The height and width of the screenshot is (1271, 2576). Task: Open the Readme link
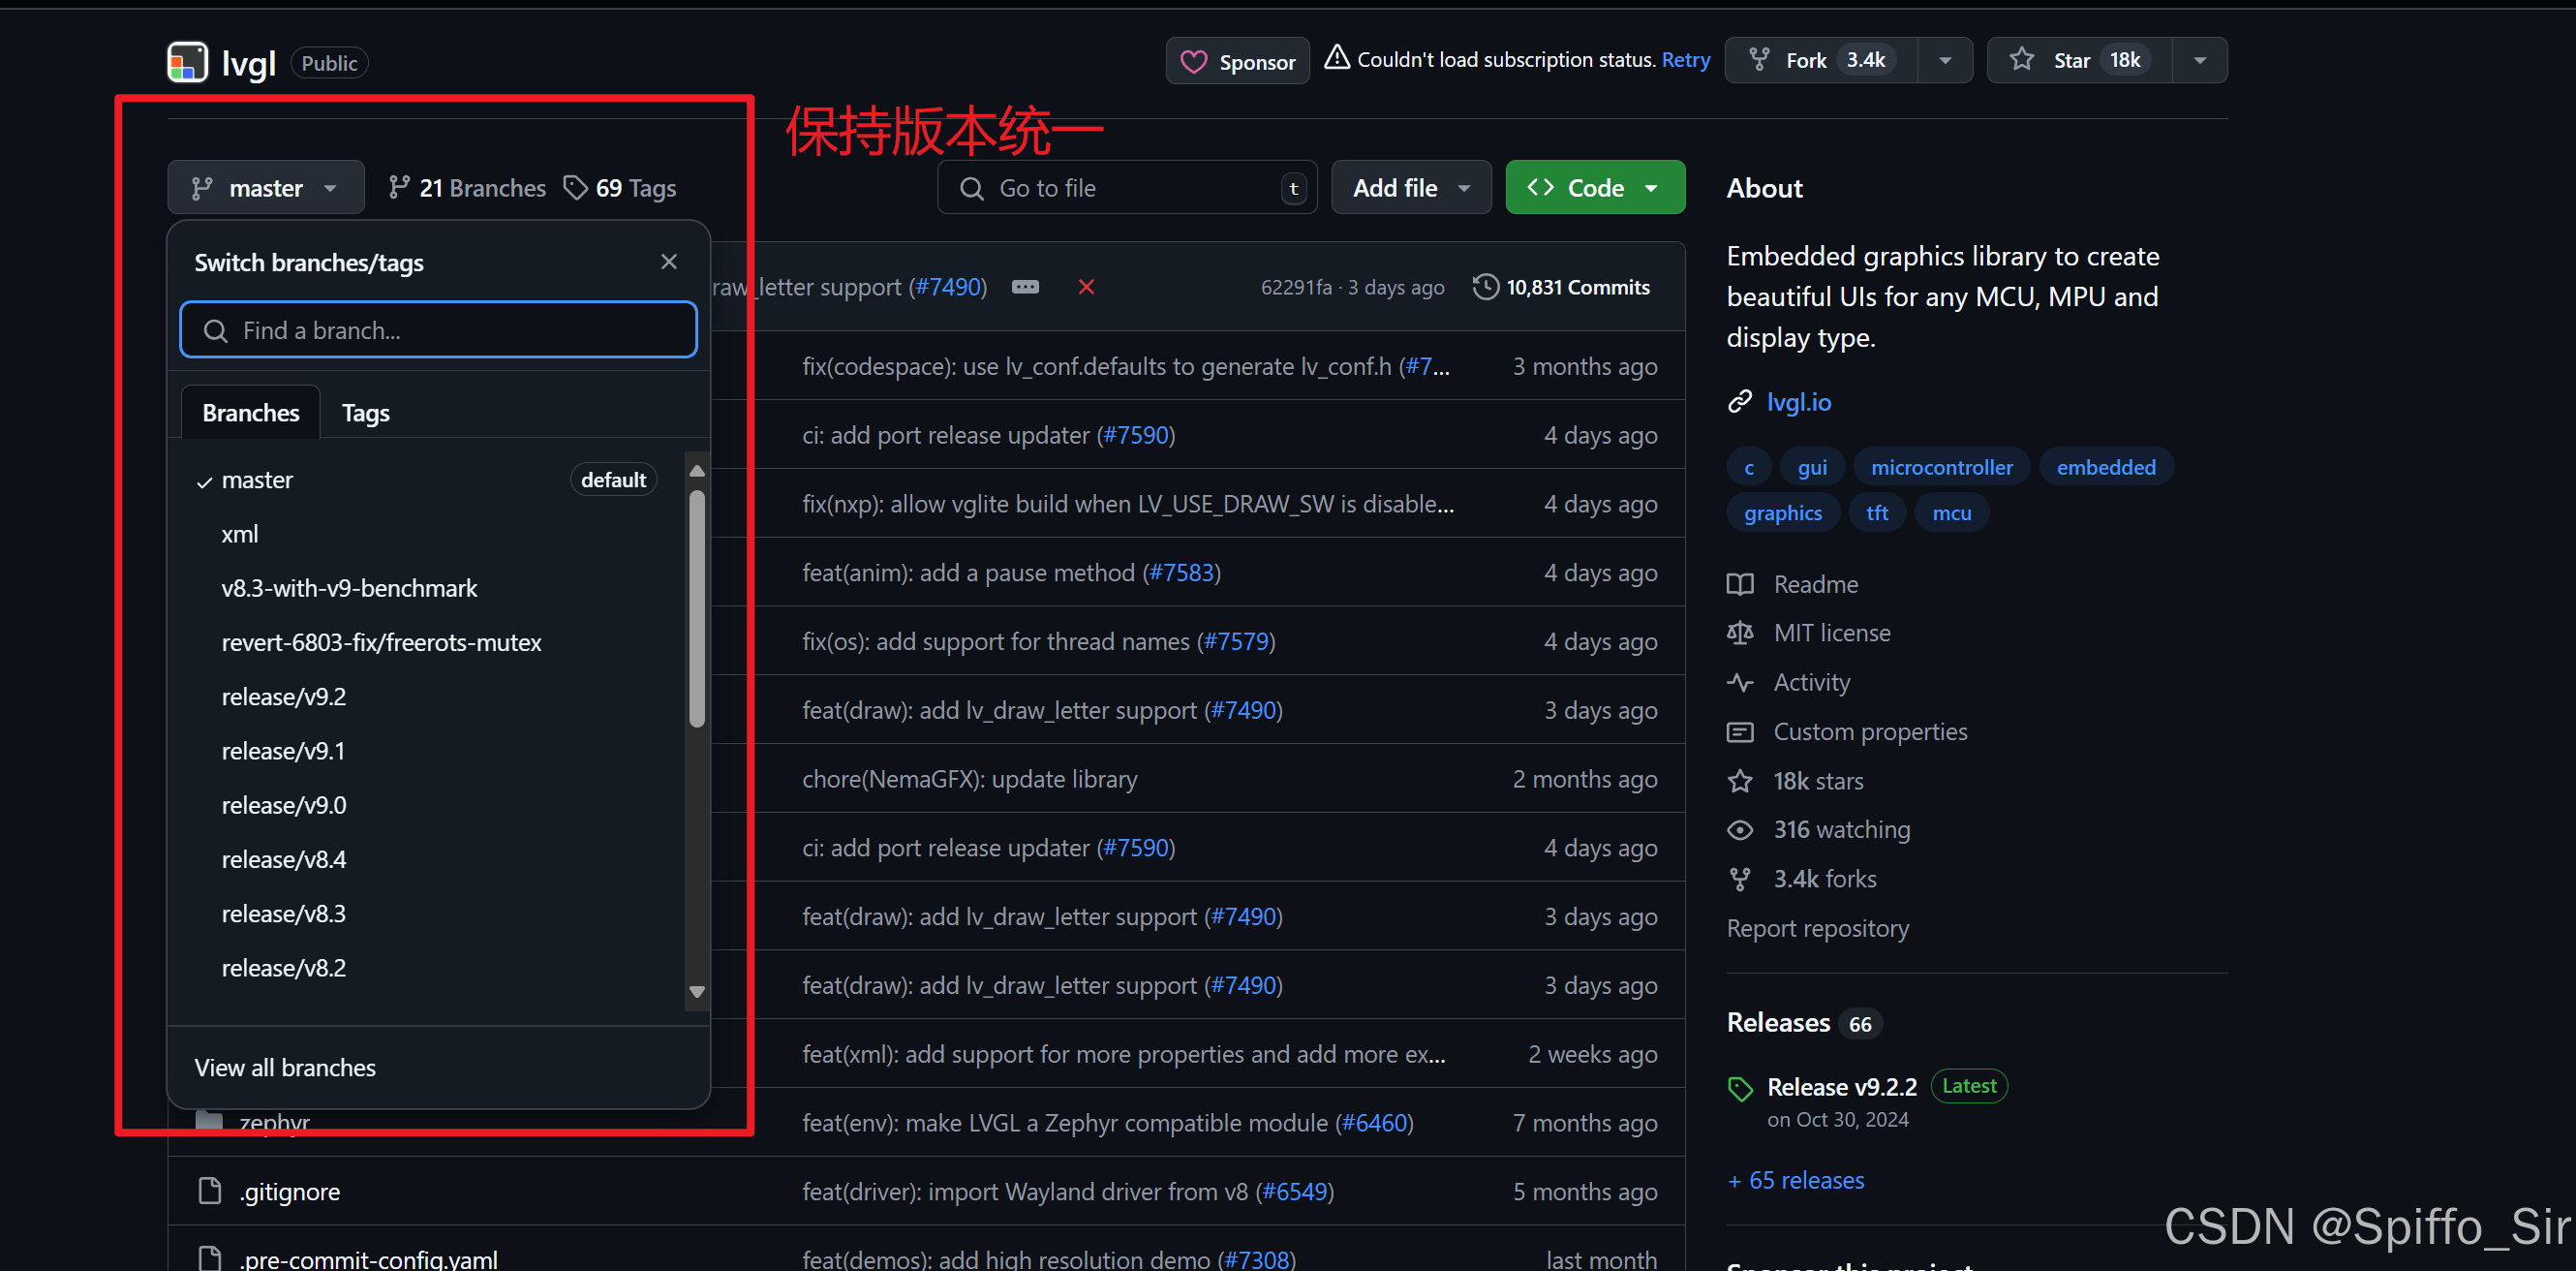tap(1794, 585)
